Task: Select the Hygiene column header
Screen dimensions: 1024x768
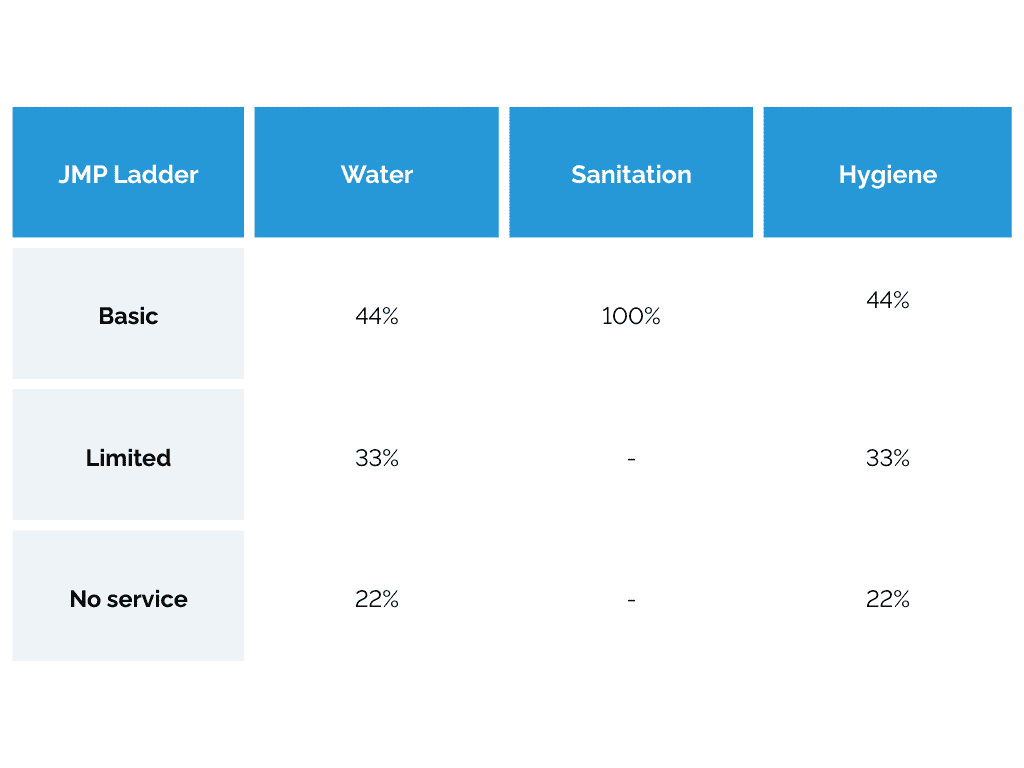Action: (x=887, y=172)
